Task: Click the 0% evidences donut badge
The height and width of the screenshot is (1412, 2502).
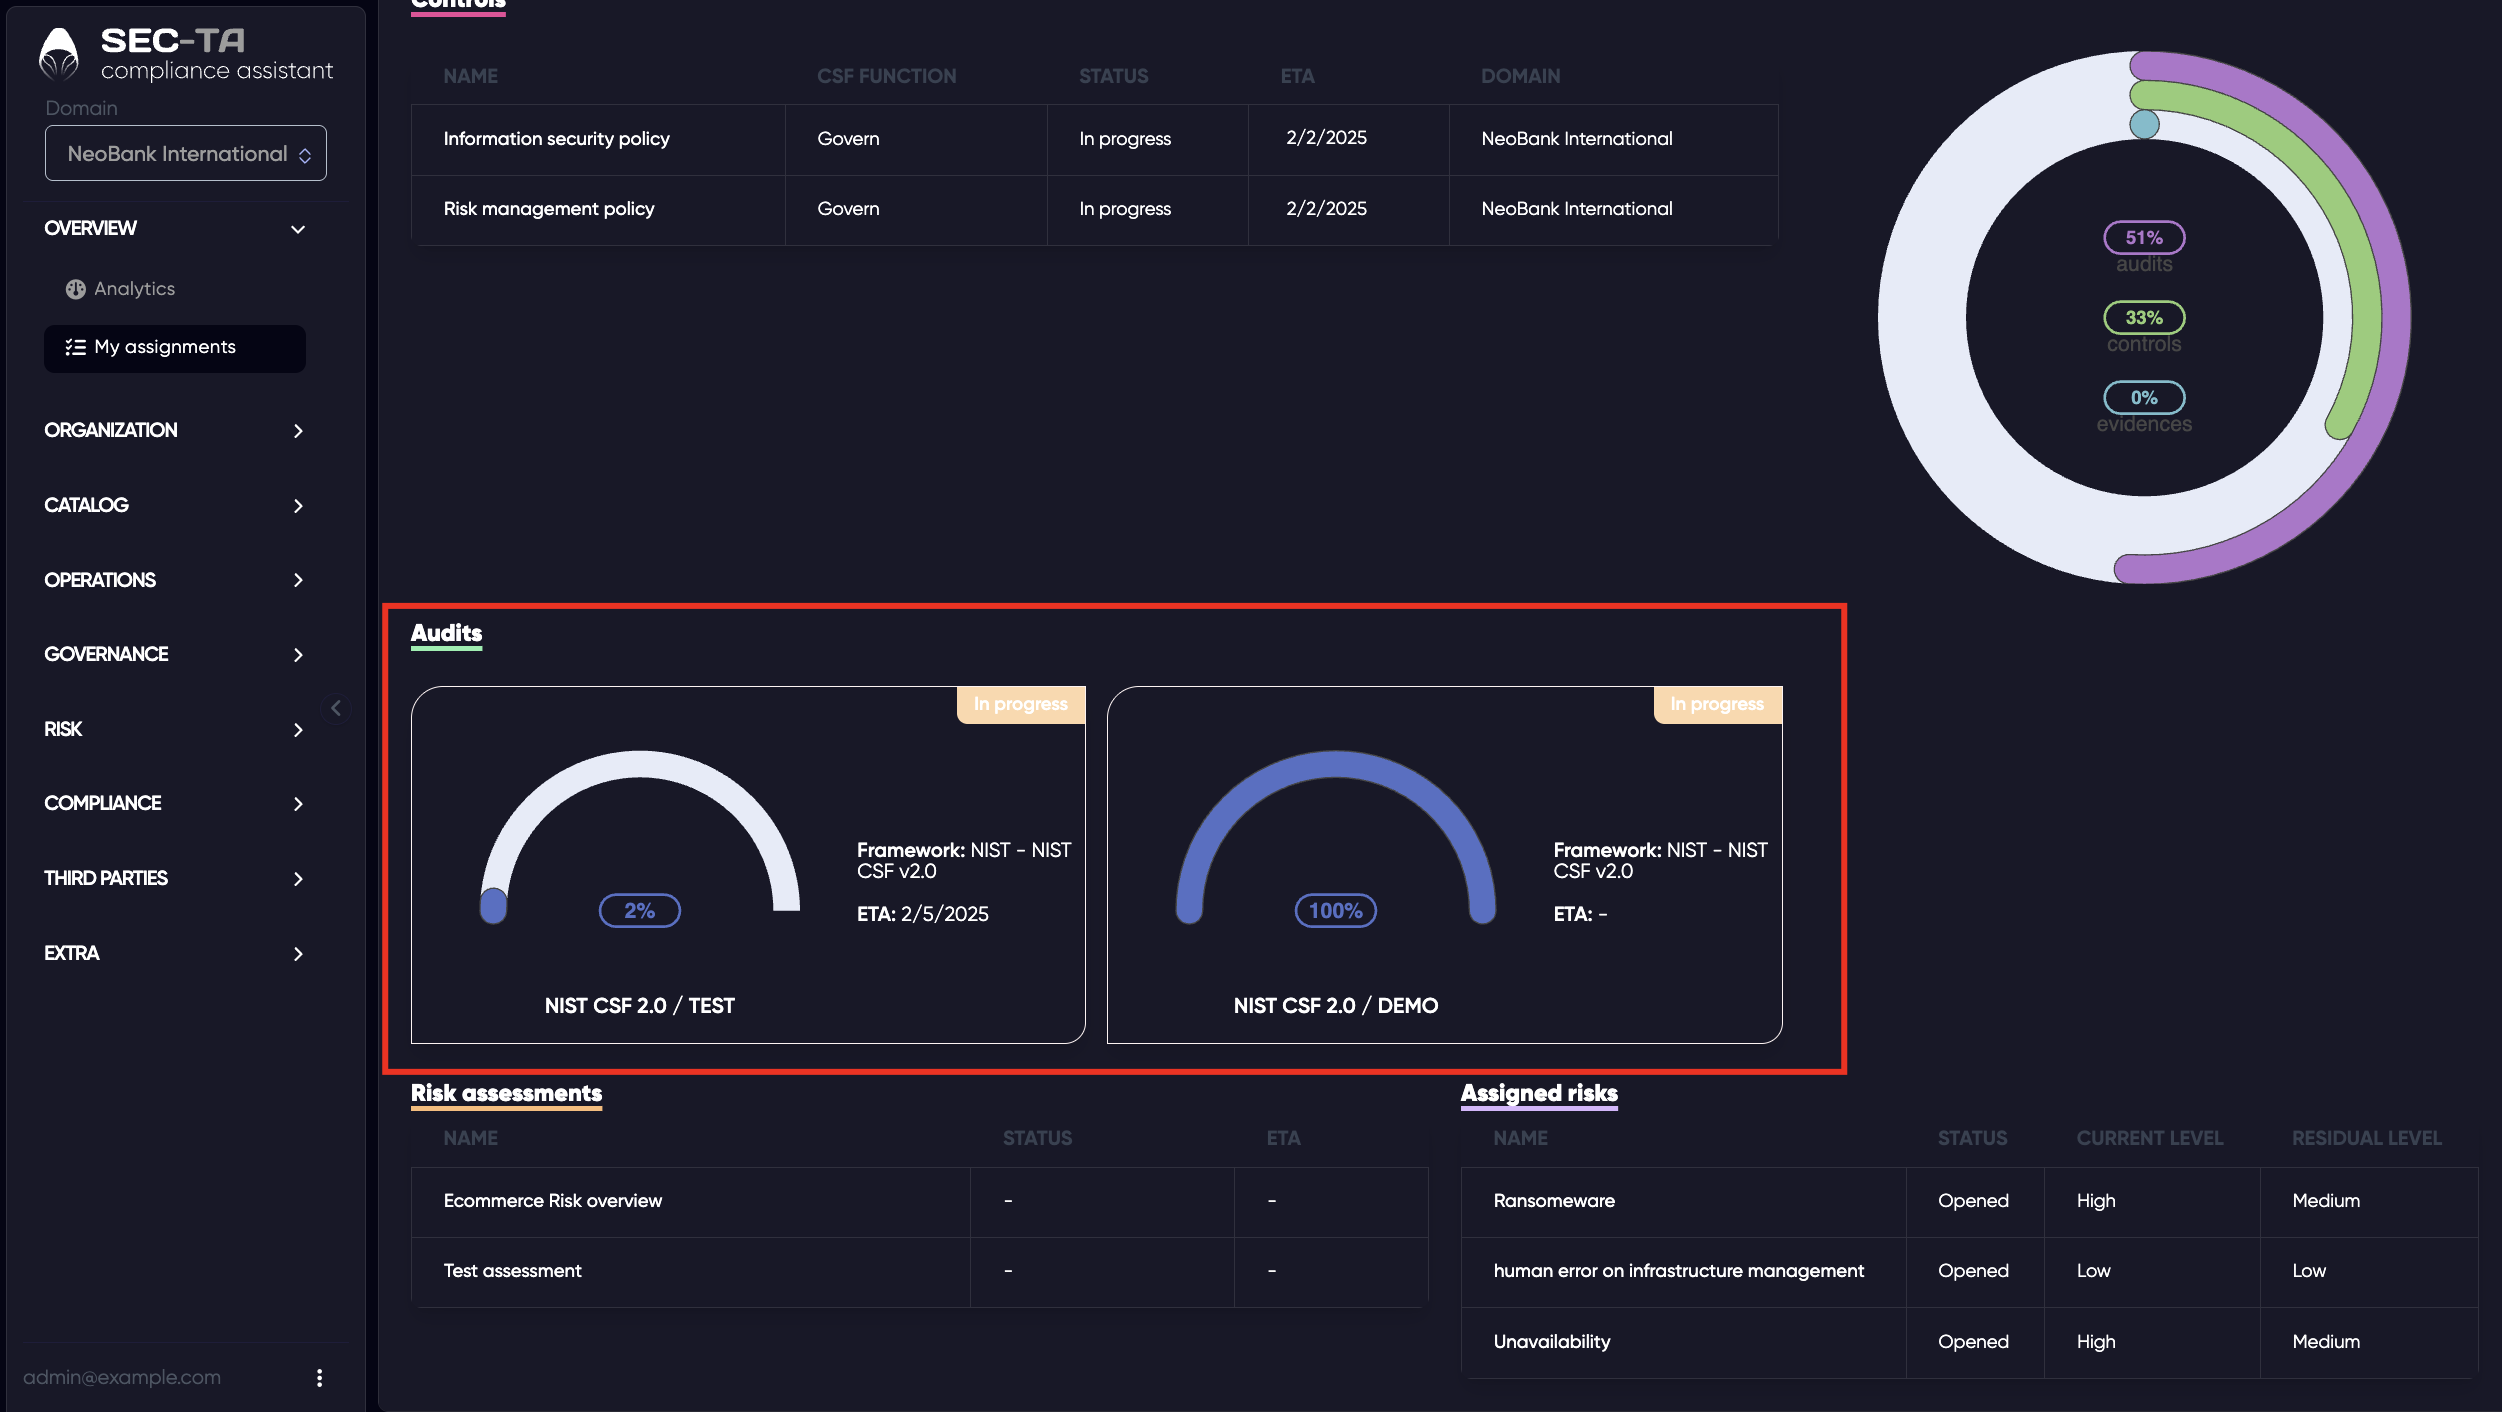Action: click(2143, 398)
